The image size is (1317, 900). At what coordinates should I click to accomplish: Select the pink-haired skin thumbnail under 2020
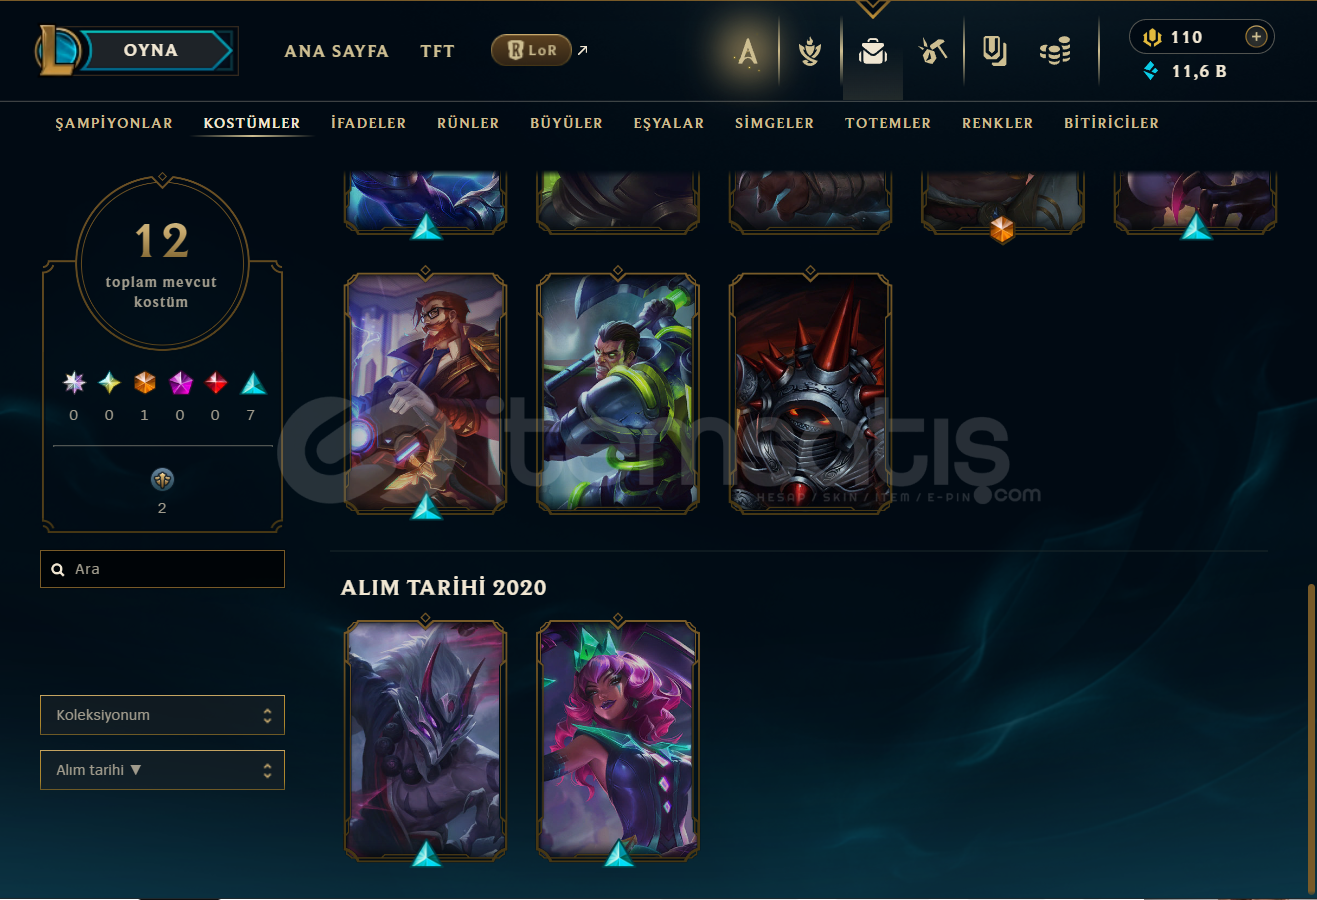[x=618, y=741]
